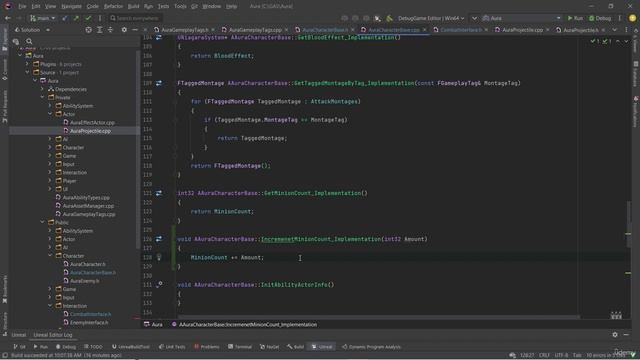Click the Solution tree vertical scrollbar

pyautogui.click(x=138, y=149)
